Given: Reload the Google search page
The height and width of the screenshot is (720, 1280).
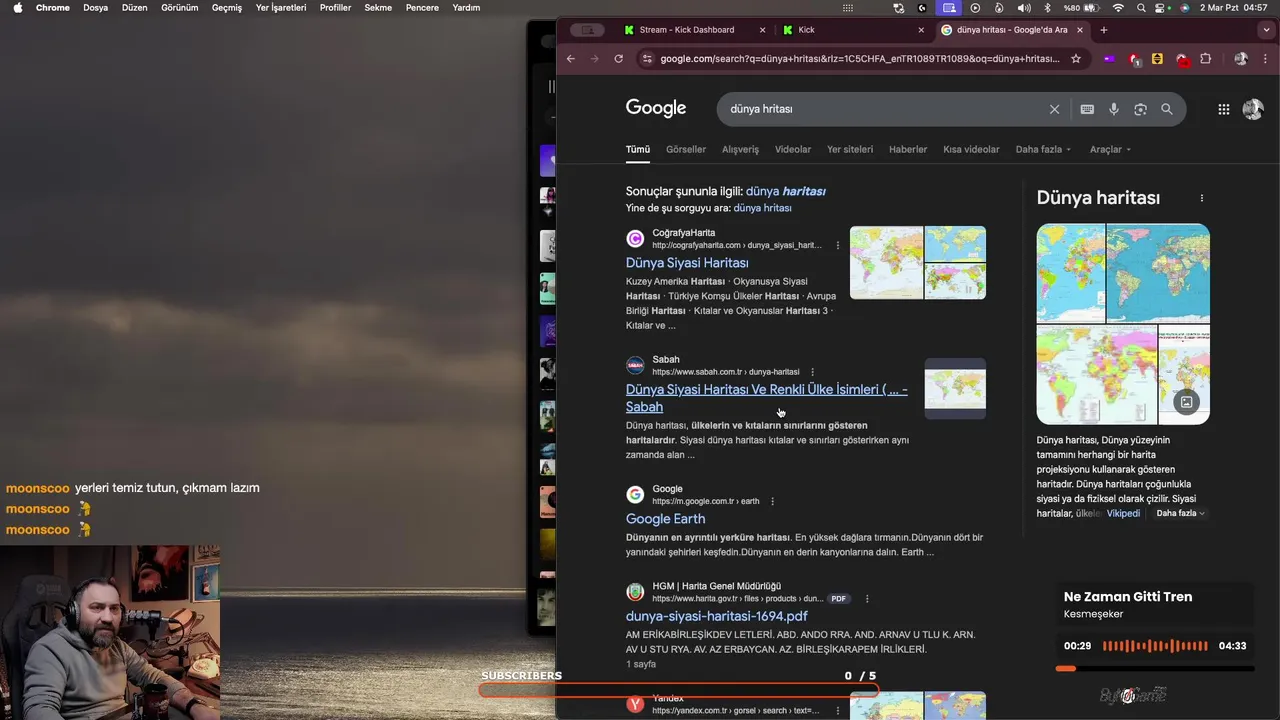Looking at the screenshot, I should click(619, 59).
